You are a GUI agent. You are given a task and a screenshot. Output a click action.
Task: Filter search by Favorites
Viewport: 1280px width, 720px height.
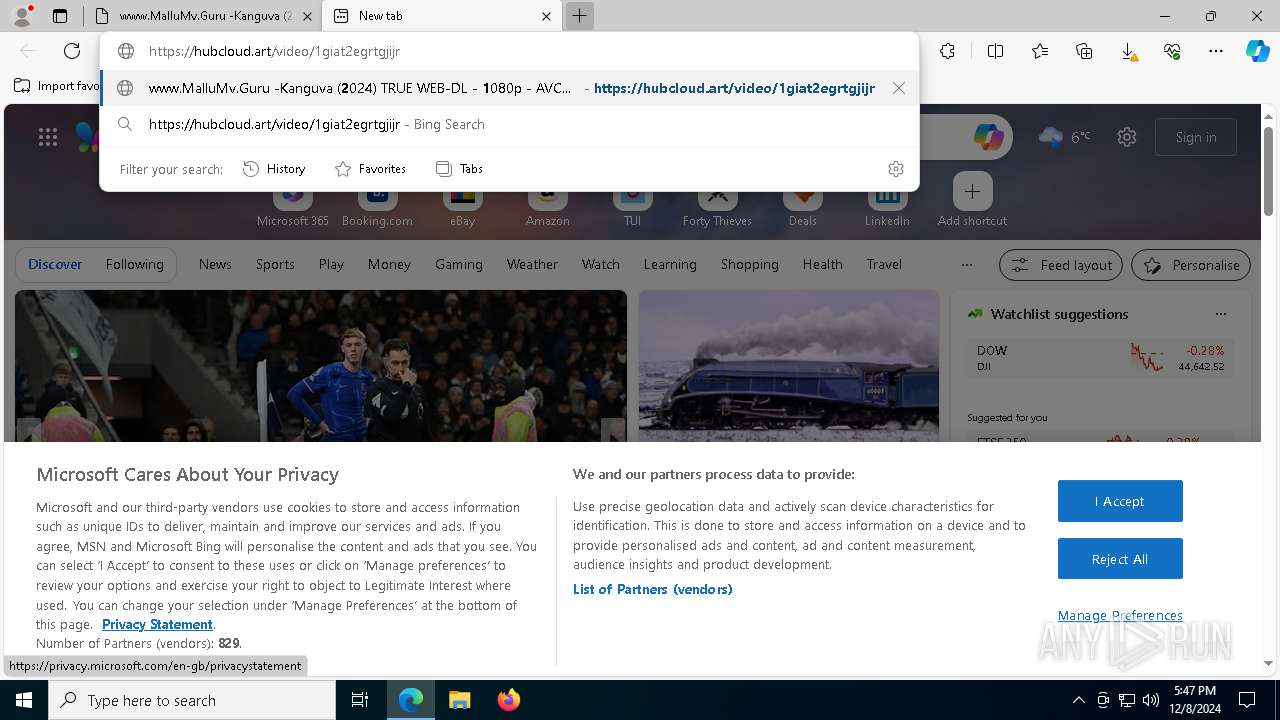point(370,169)
